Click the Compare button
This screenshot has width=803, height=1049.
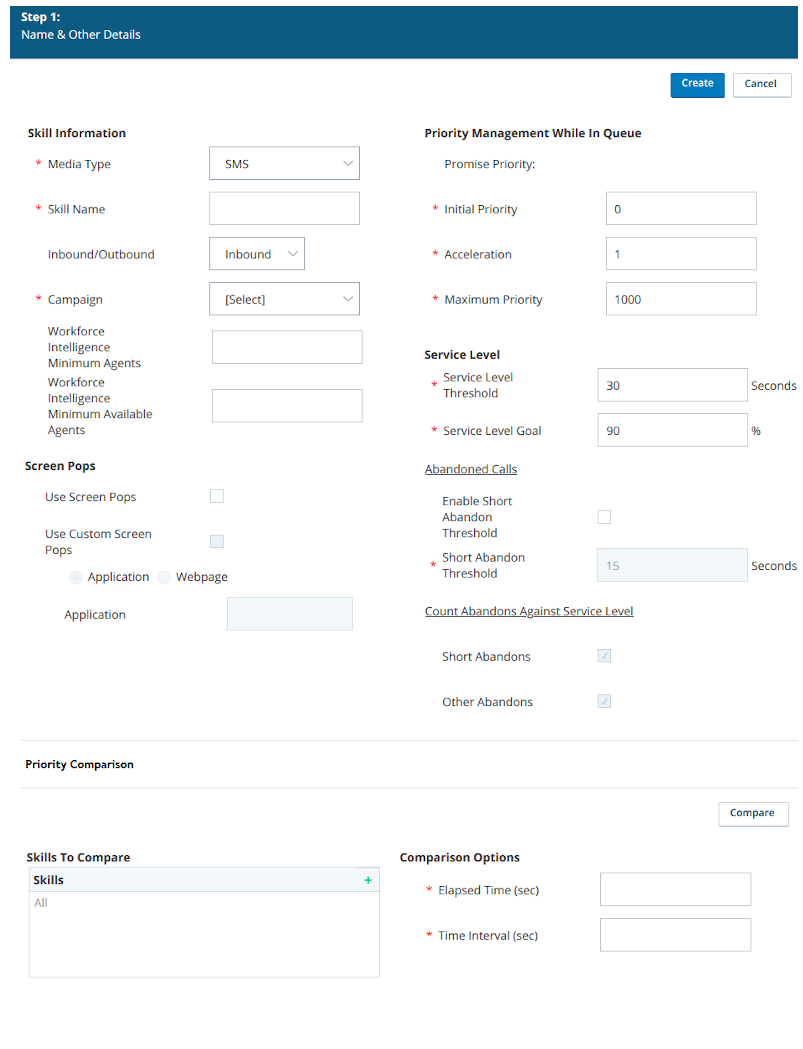point(752,813)
